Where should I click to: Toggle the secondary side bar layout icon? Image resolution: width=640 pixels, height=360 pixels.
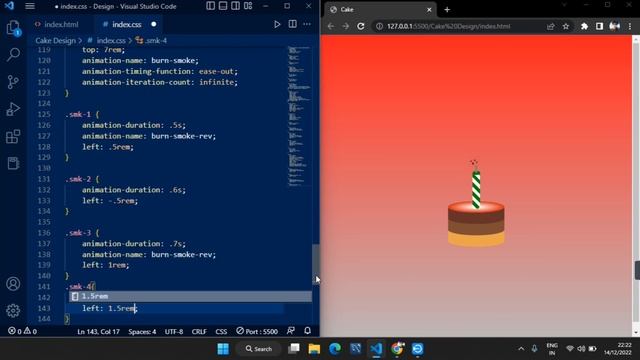pos(236,6)
